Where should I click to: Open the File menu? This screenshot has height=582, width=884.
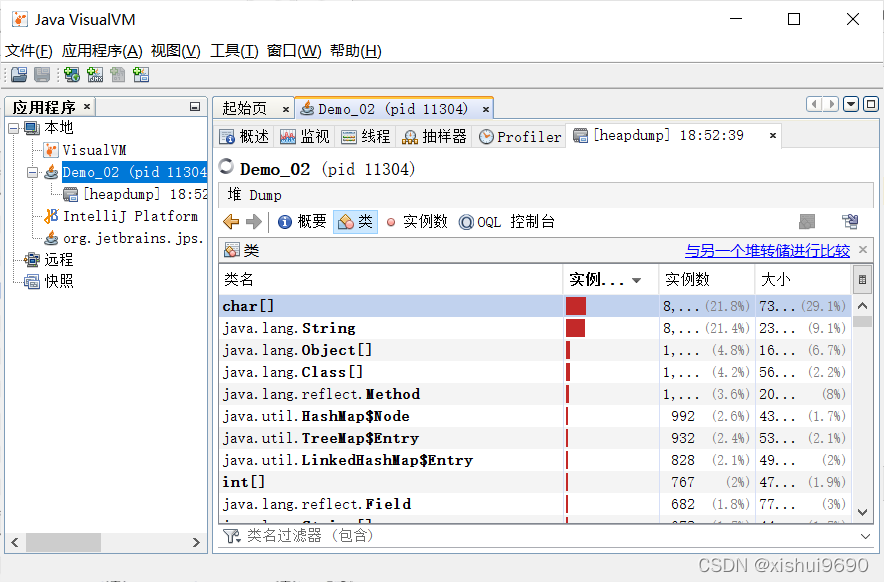29,51
